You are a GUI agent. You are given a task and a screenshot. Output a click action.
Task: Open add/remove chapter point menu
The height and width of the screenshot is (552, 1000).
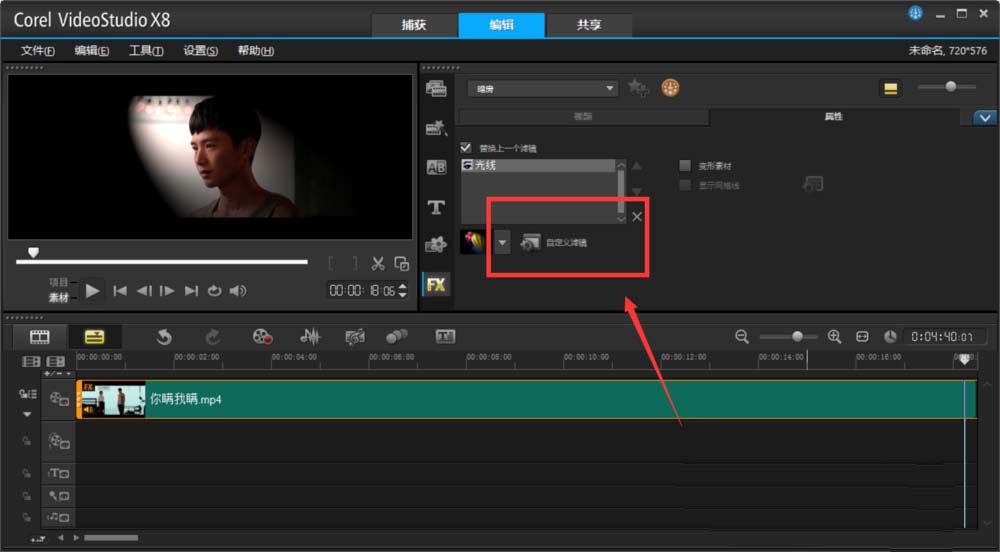pyautogui.click(x=59, y=374)
